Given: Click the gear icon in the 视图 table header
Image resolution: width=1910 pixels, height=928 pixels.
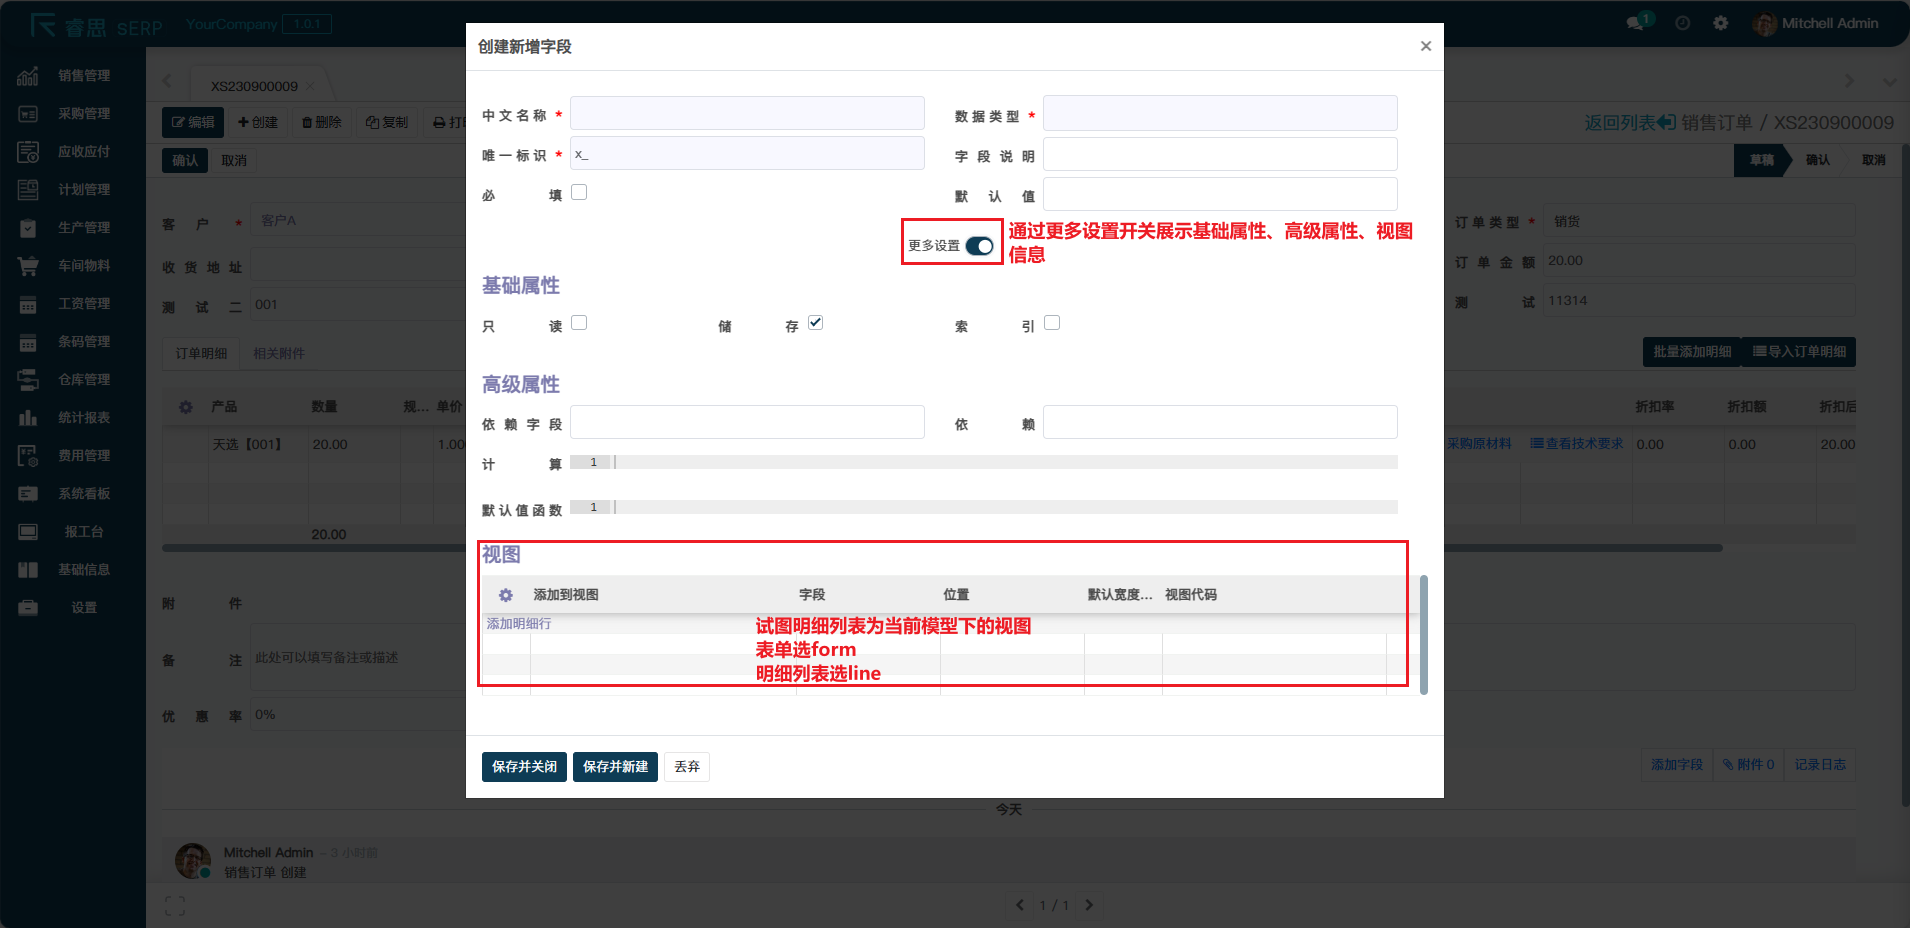Looking at the screenshot, I should coord(506,594).
